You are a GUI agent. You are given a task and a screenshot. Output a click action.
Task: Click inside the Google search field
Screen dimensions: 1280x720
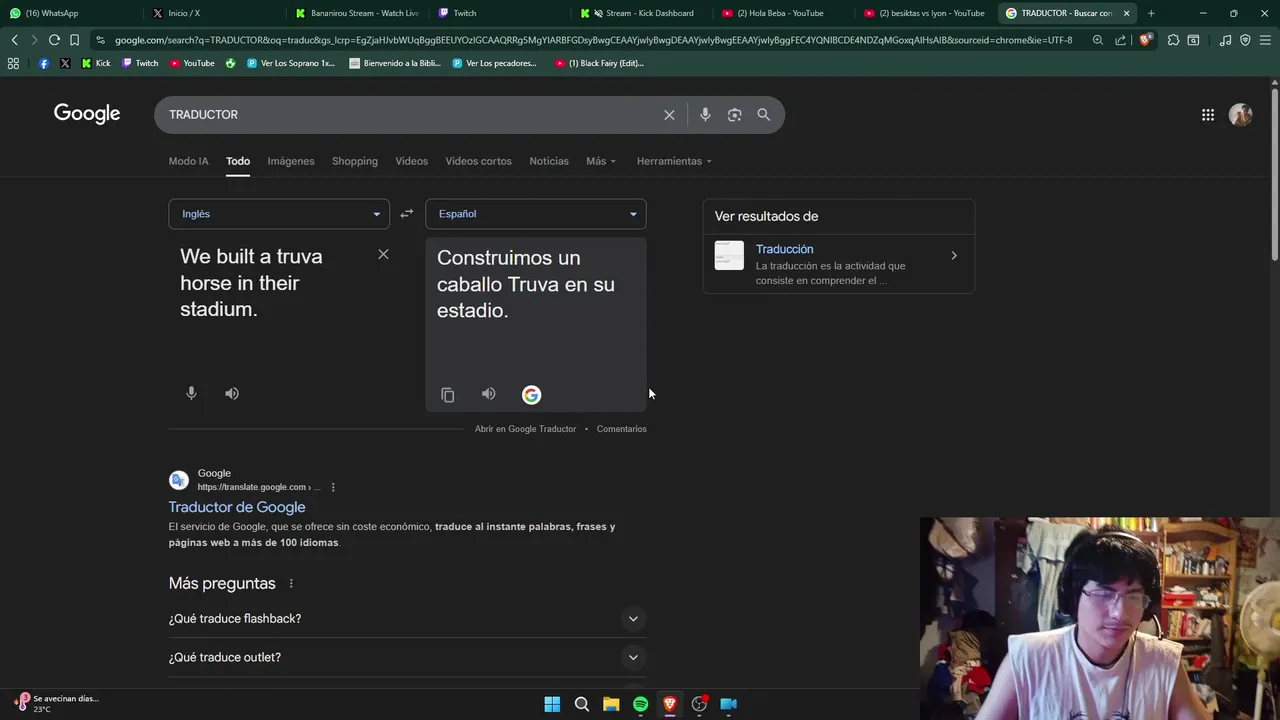(410, 115)
